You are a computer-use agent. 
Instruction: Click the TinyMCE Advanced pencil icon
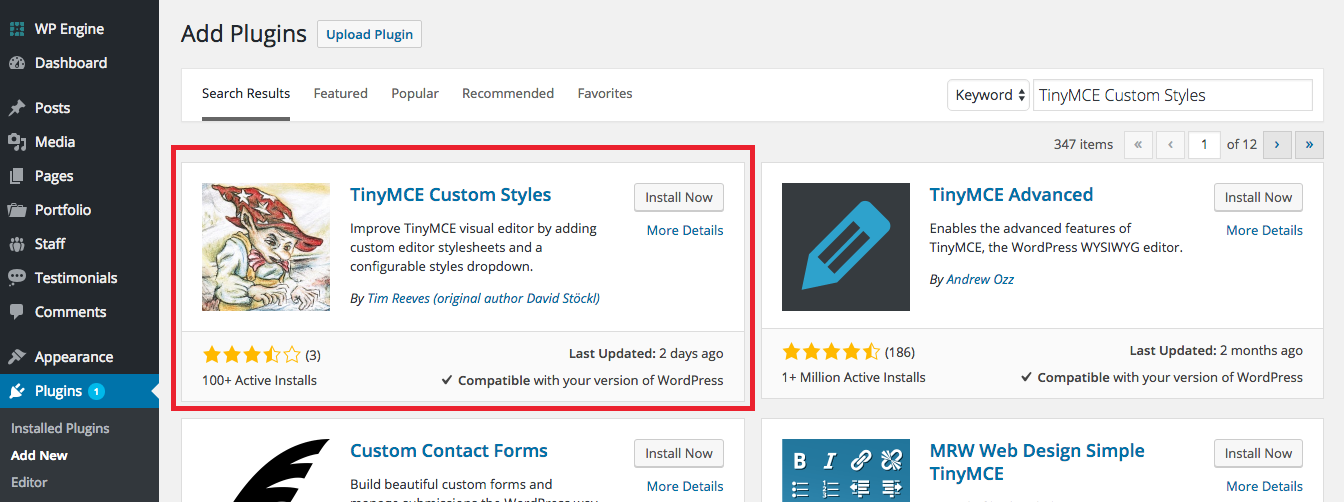click(846, 247)
